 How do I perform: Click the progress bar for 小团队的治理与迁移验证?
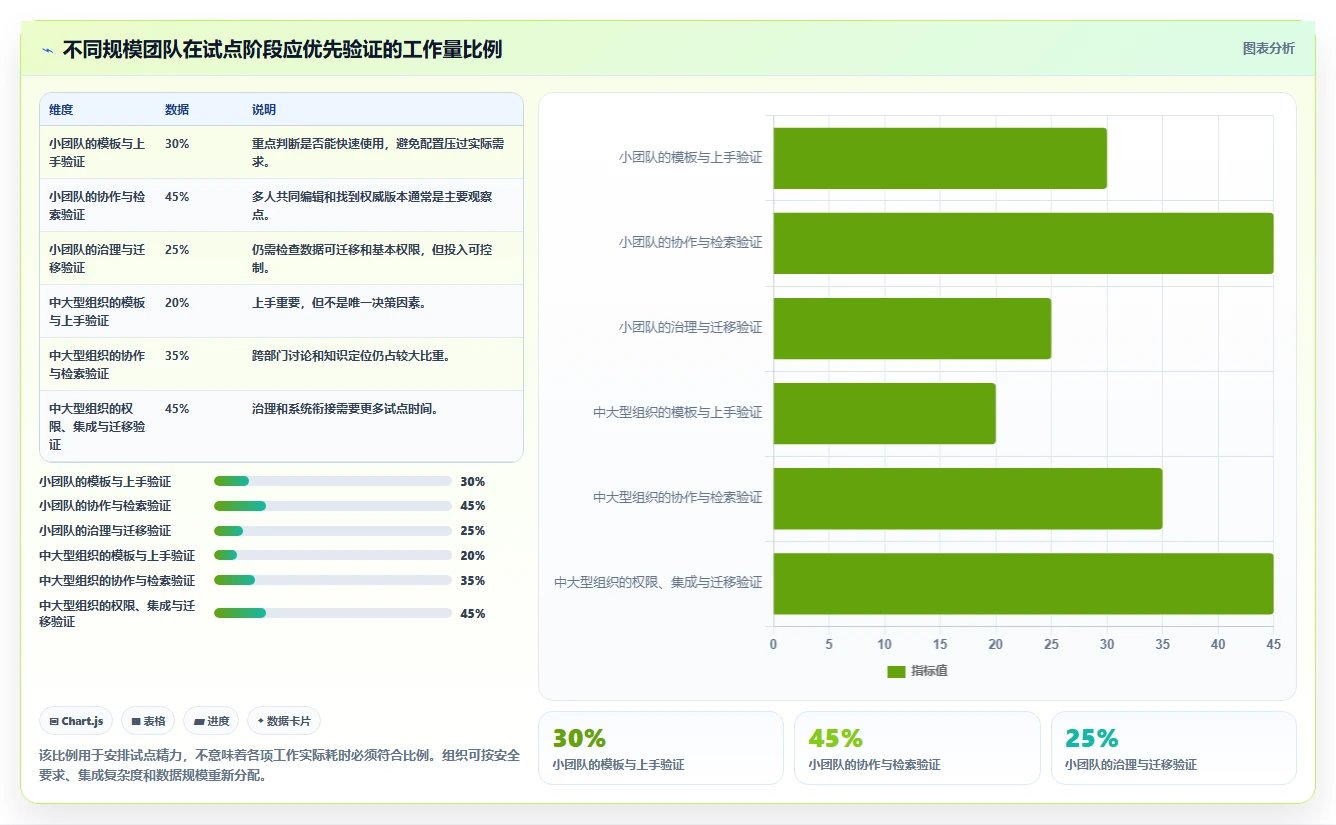pos(333,531)
